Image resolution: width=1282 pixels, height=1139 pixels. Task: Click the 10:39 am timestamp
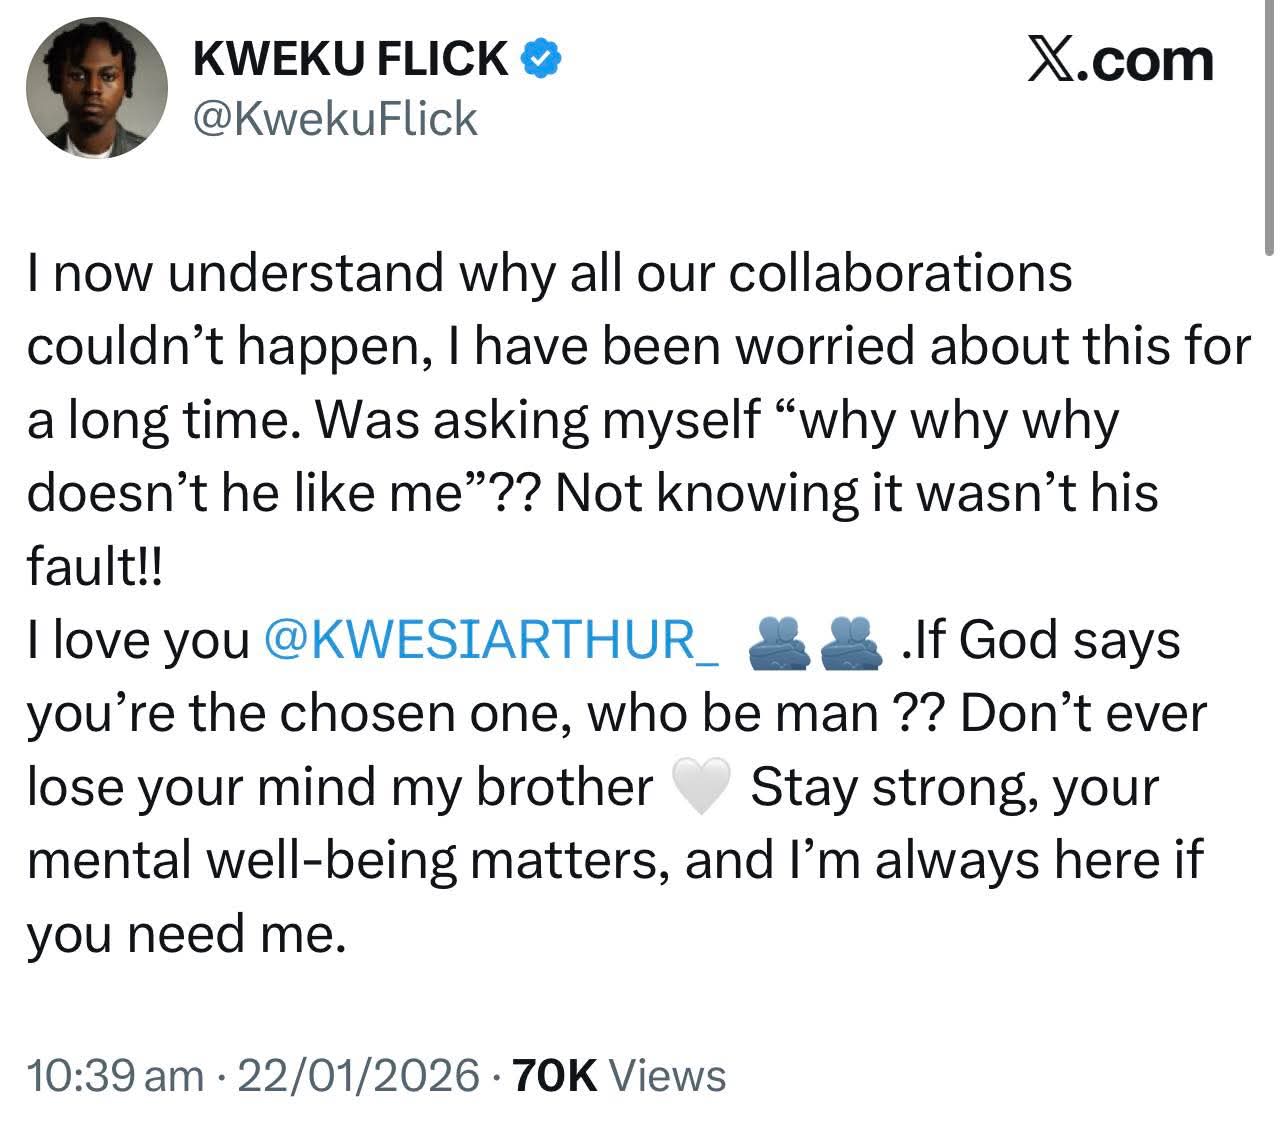coord(115,1076)
